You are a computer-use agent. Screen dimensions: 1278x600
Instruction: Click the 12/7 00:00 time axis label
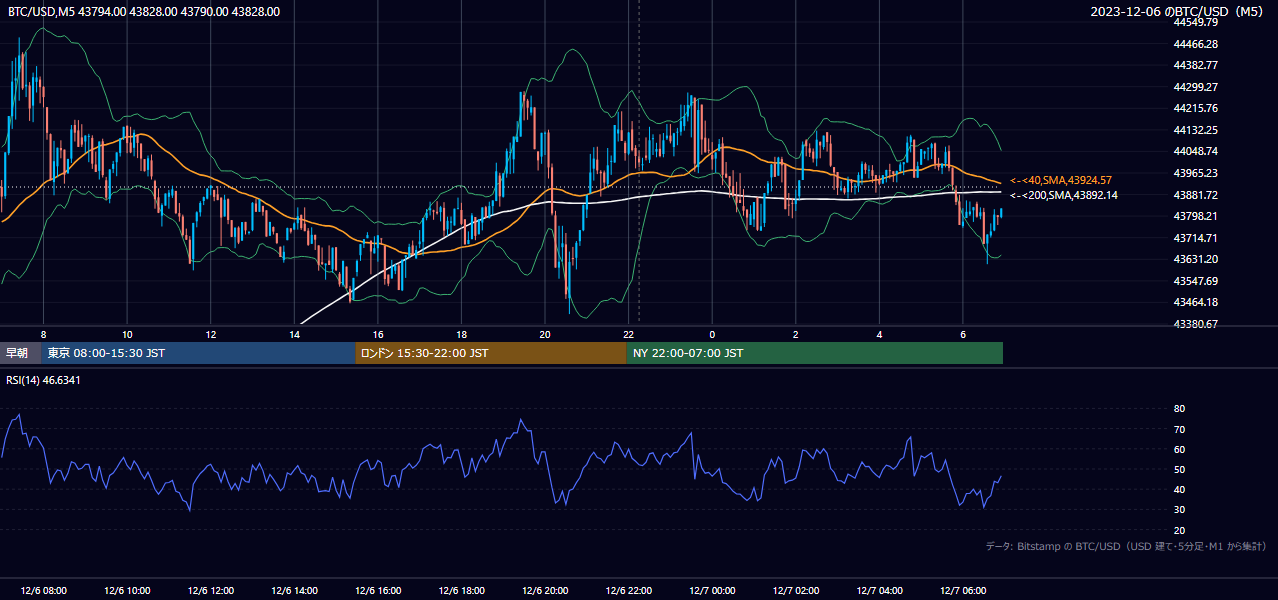pyautogui.click(x=712, y=591)
